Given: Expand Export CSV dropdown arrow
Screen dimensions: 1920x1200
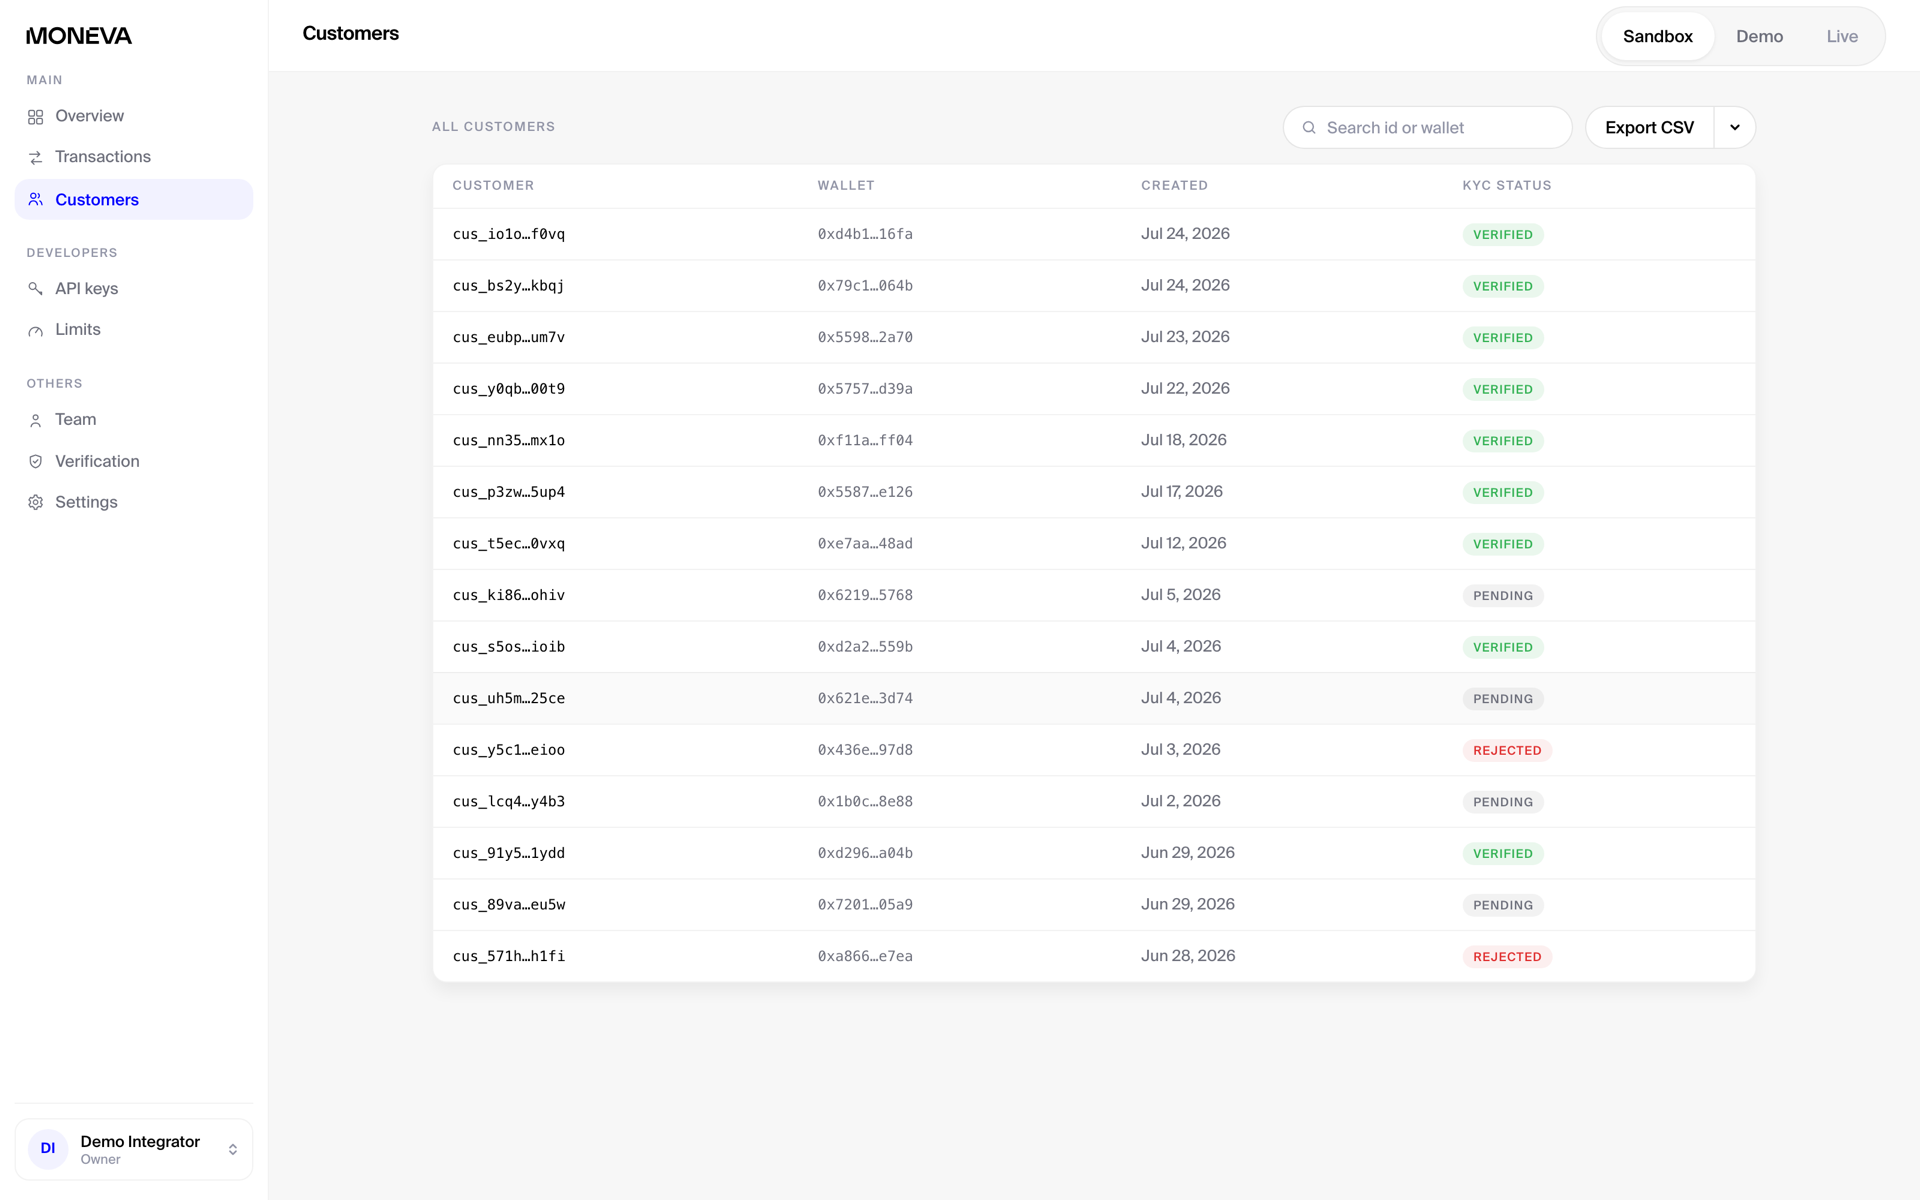Looking at the screenshot, I should coord(1735,128).
